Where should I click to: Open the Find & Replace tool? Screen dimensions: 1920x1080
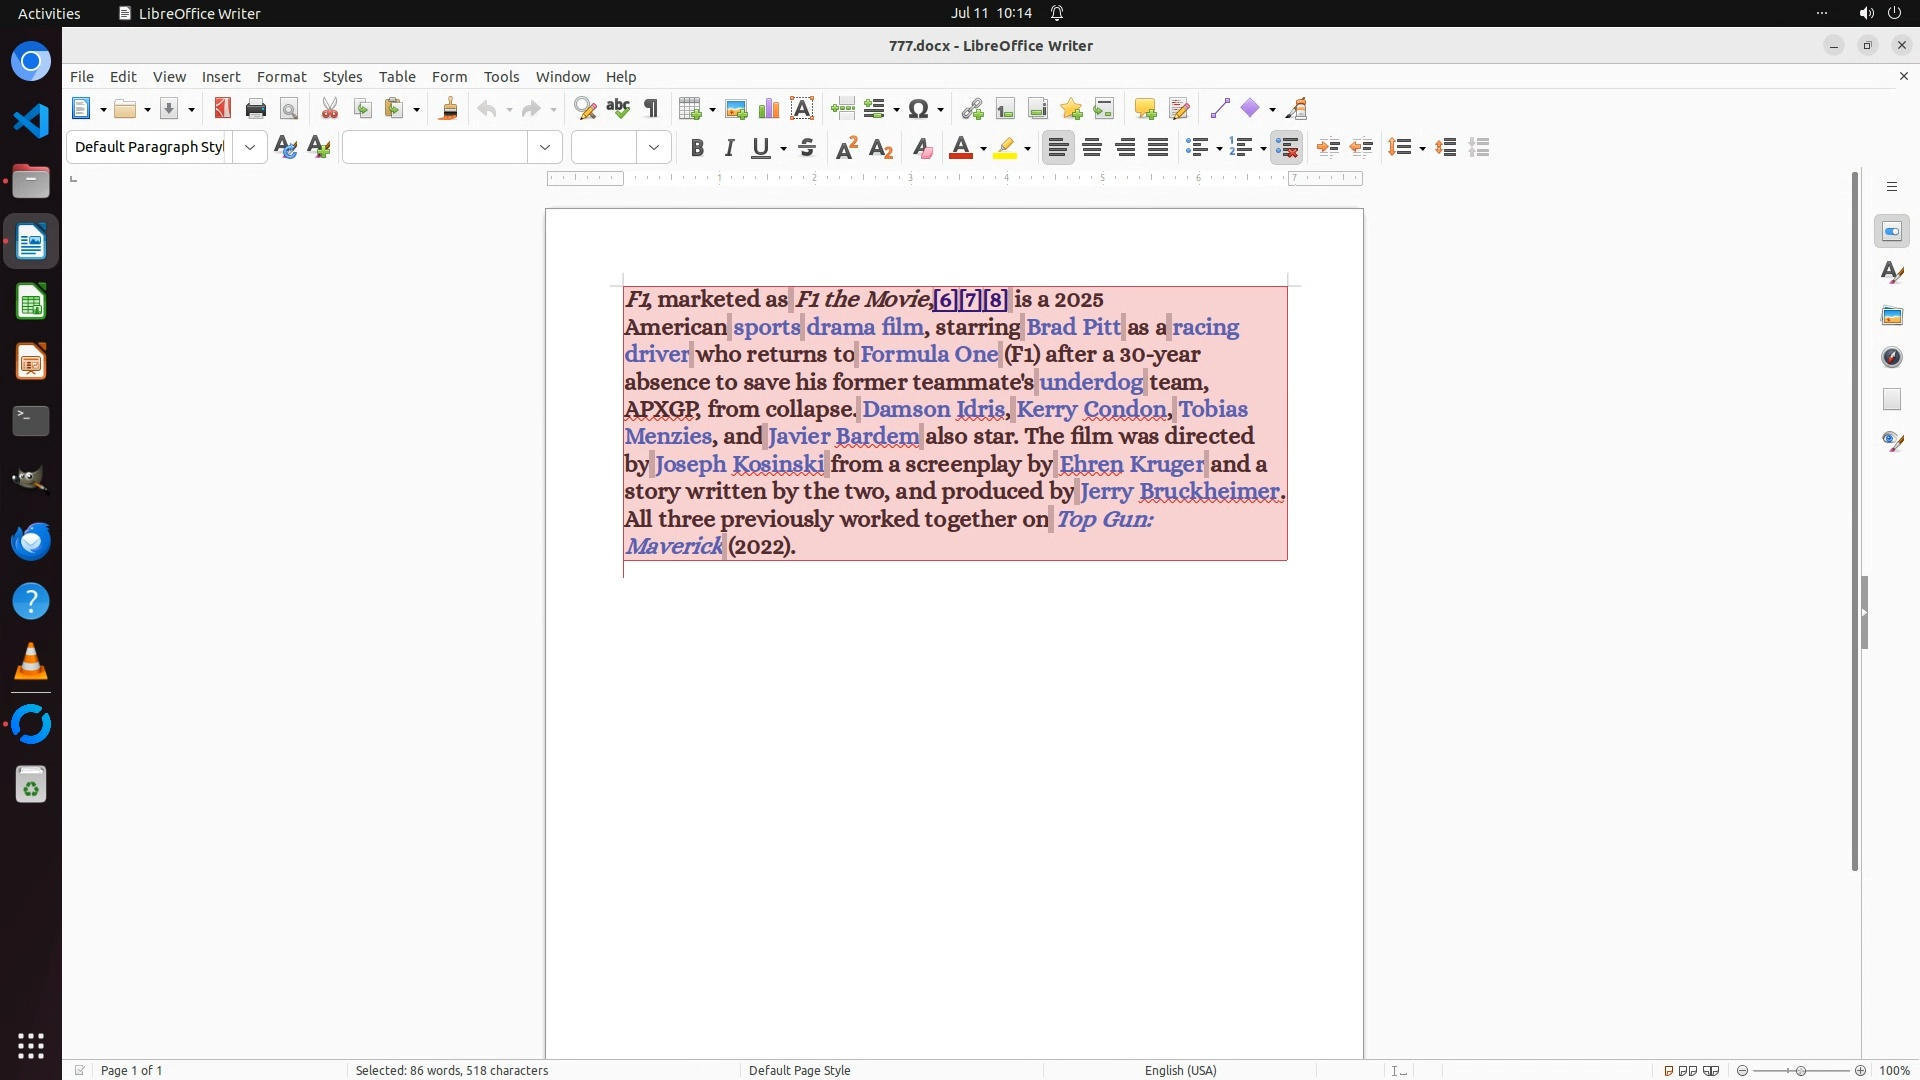click(x=585, y=109)
